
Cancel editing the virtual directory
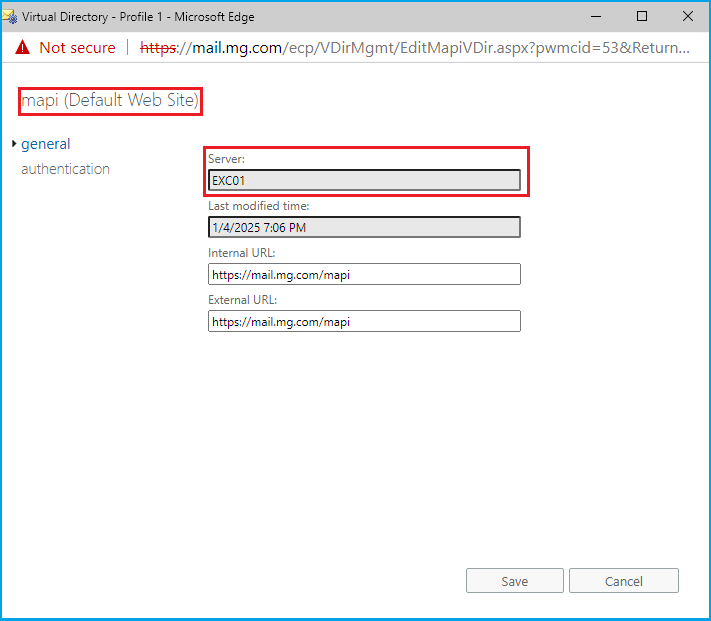623,581
